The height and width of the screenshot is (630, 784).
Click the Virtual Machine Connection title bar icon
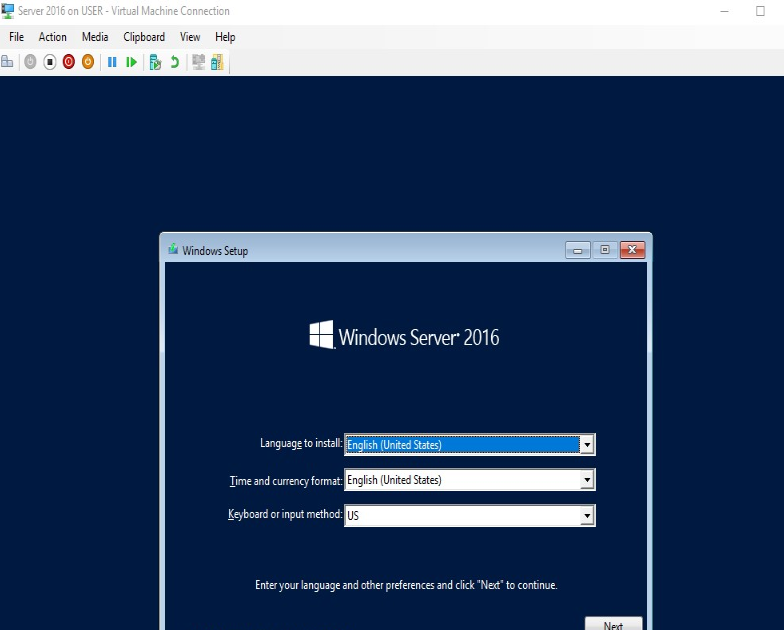point(8,11)
